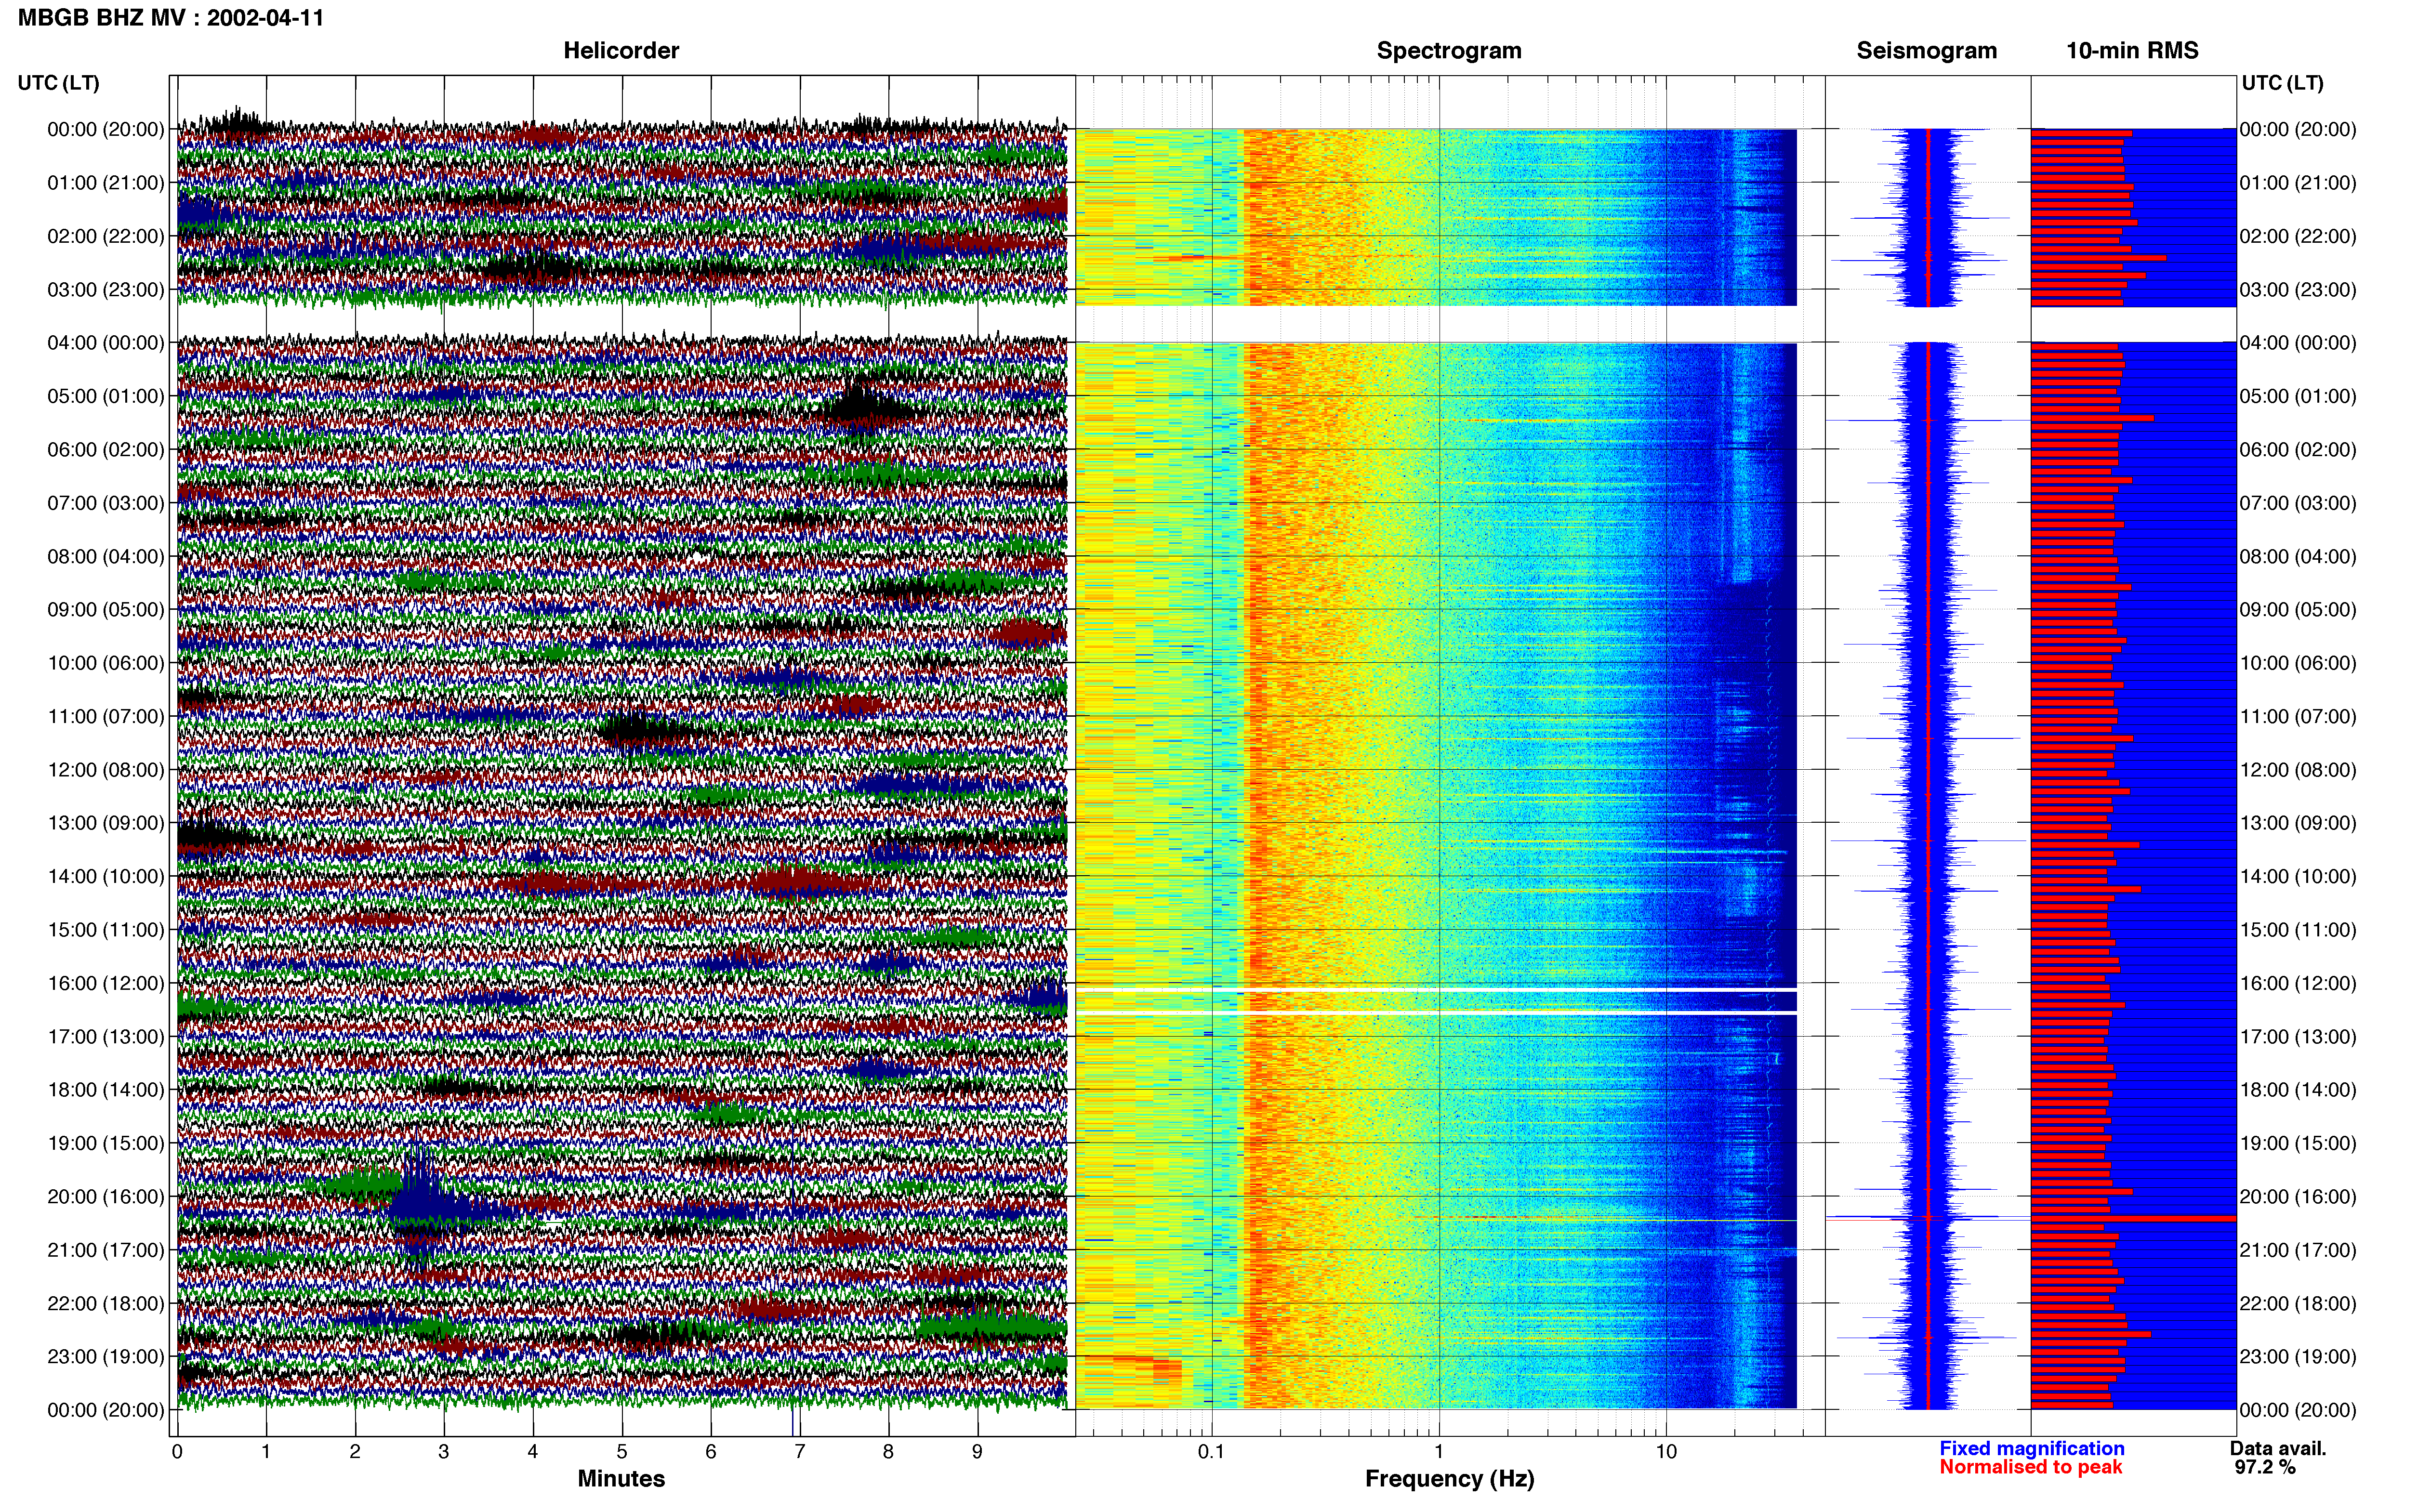2418x1512 pixels.
Task: Click the Fixed magnification legend text
Action: coord(2031,1449)
